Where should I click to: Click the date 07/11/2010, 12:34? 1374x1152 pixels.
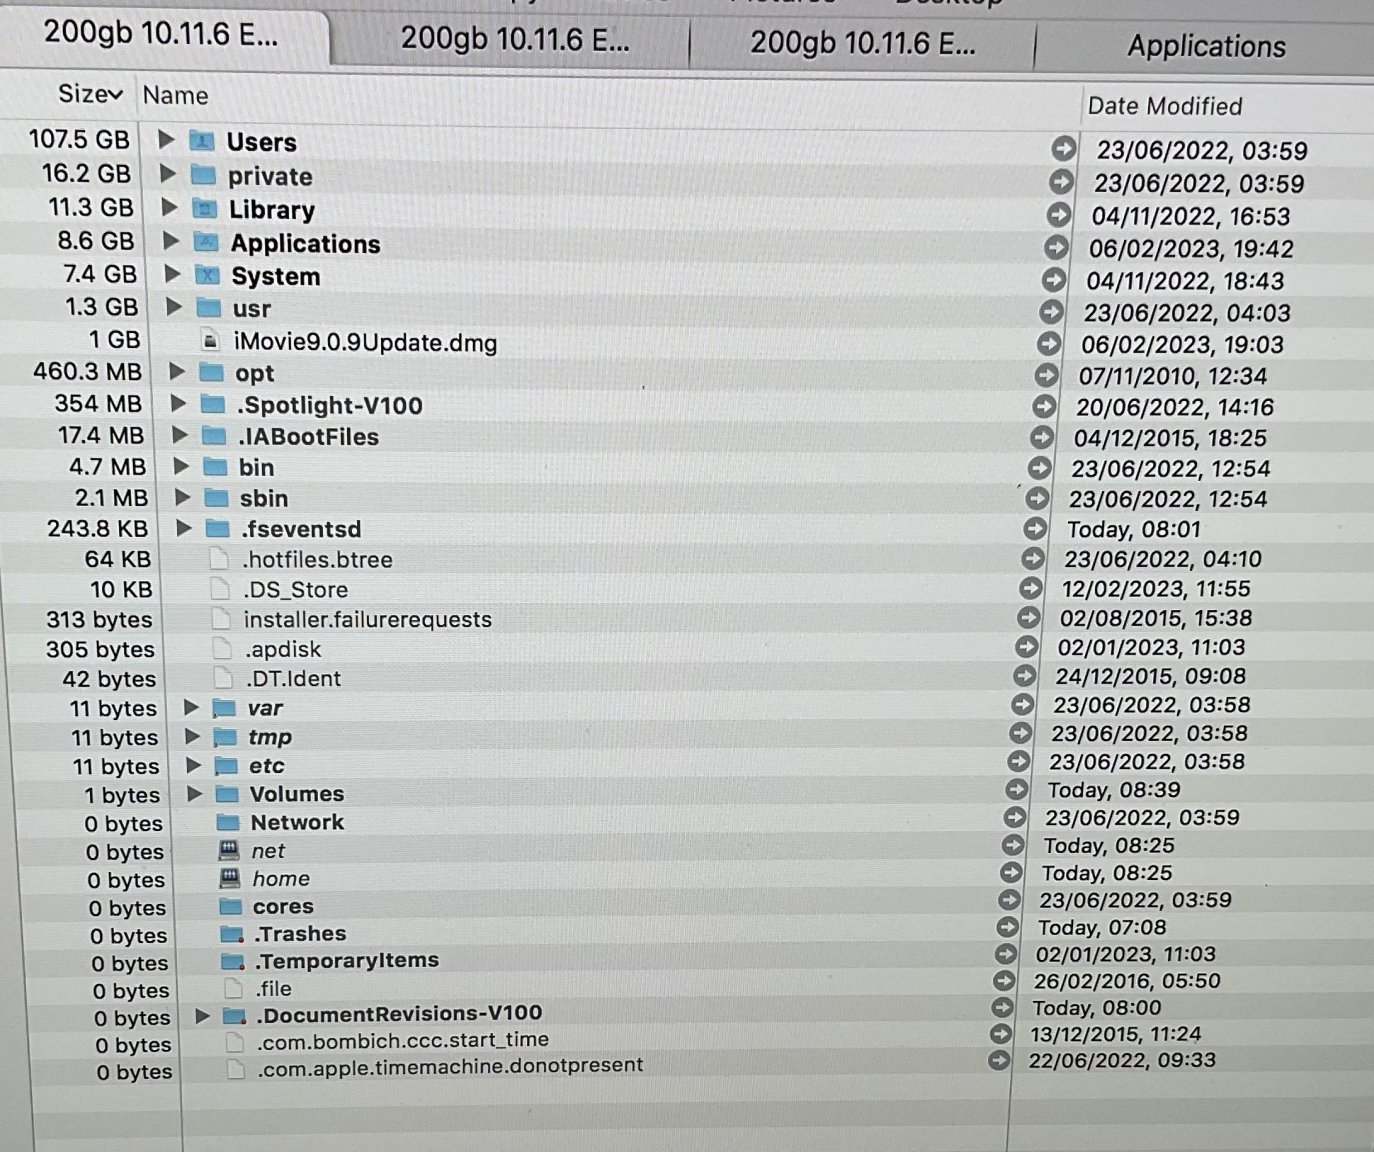(1172, 376)
